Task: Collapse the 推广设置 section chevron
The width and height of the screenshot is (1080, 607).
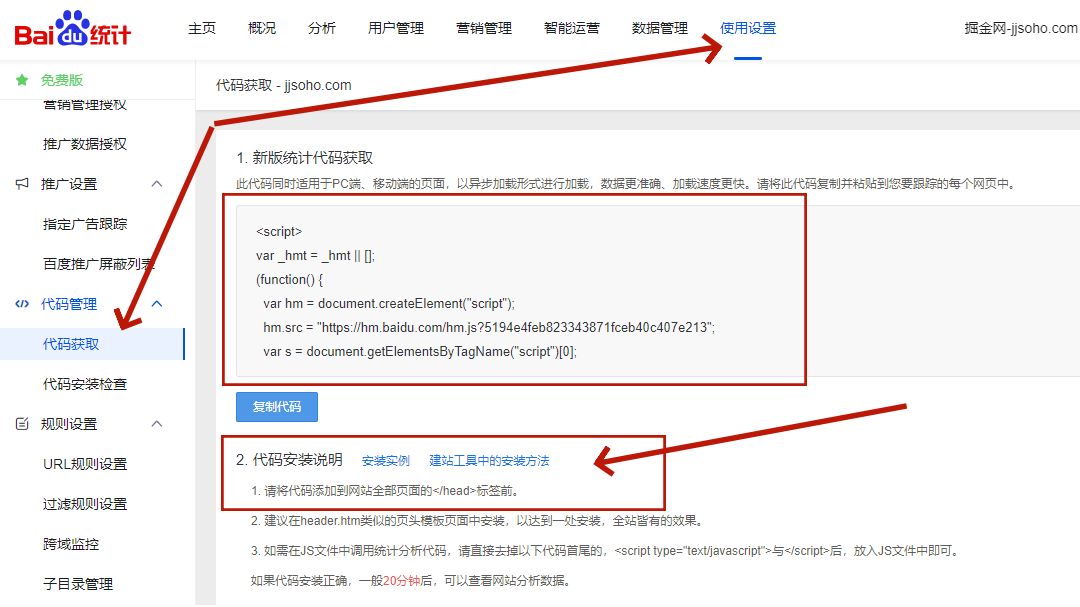Action: tap(157, 184)
